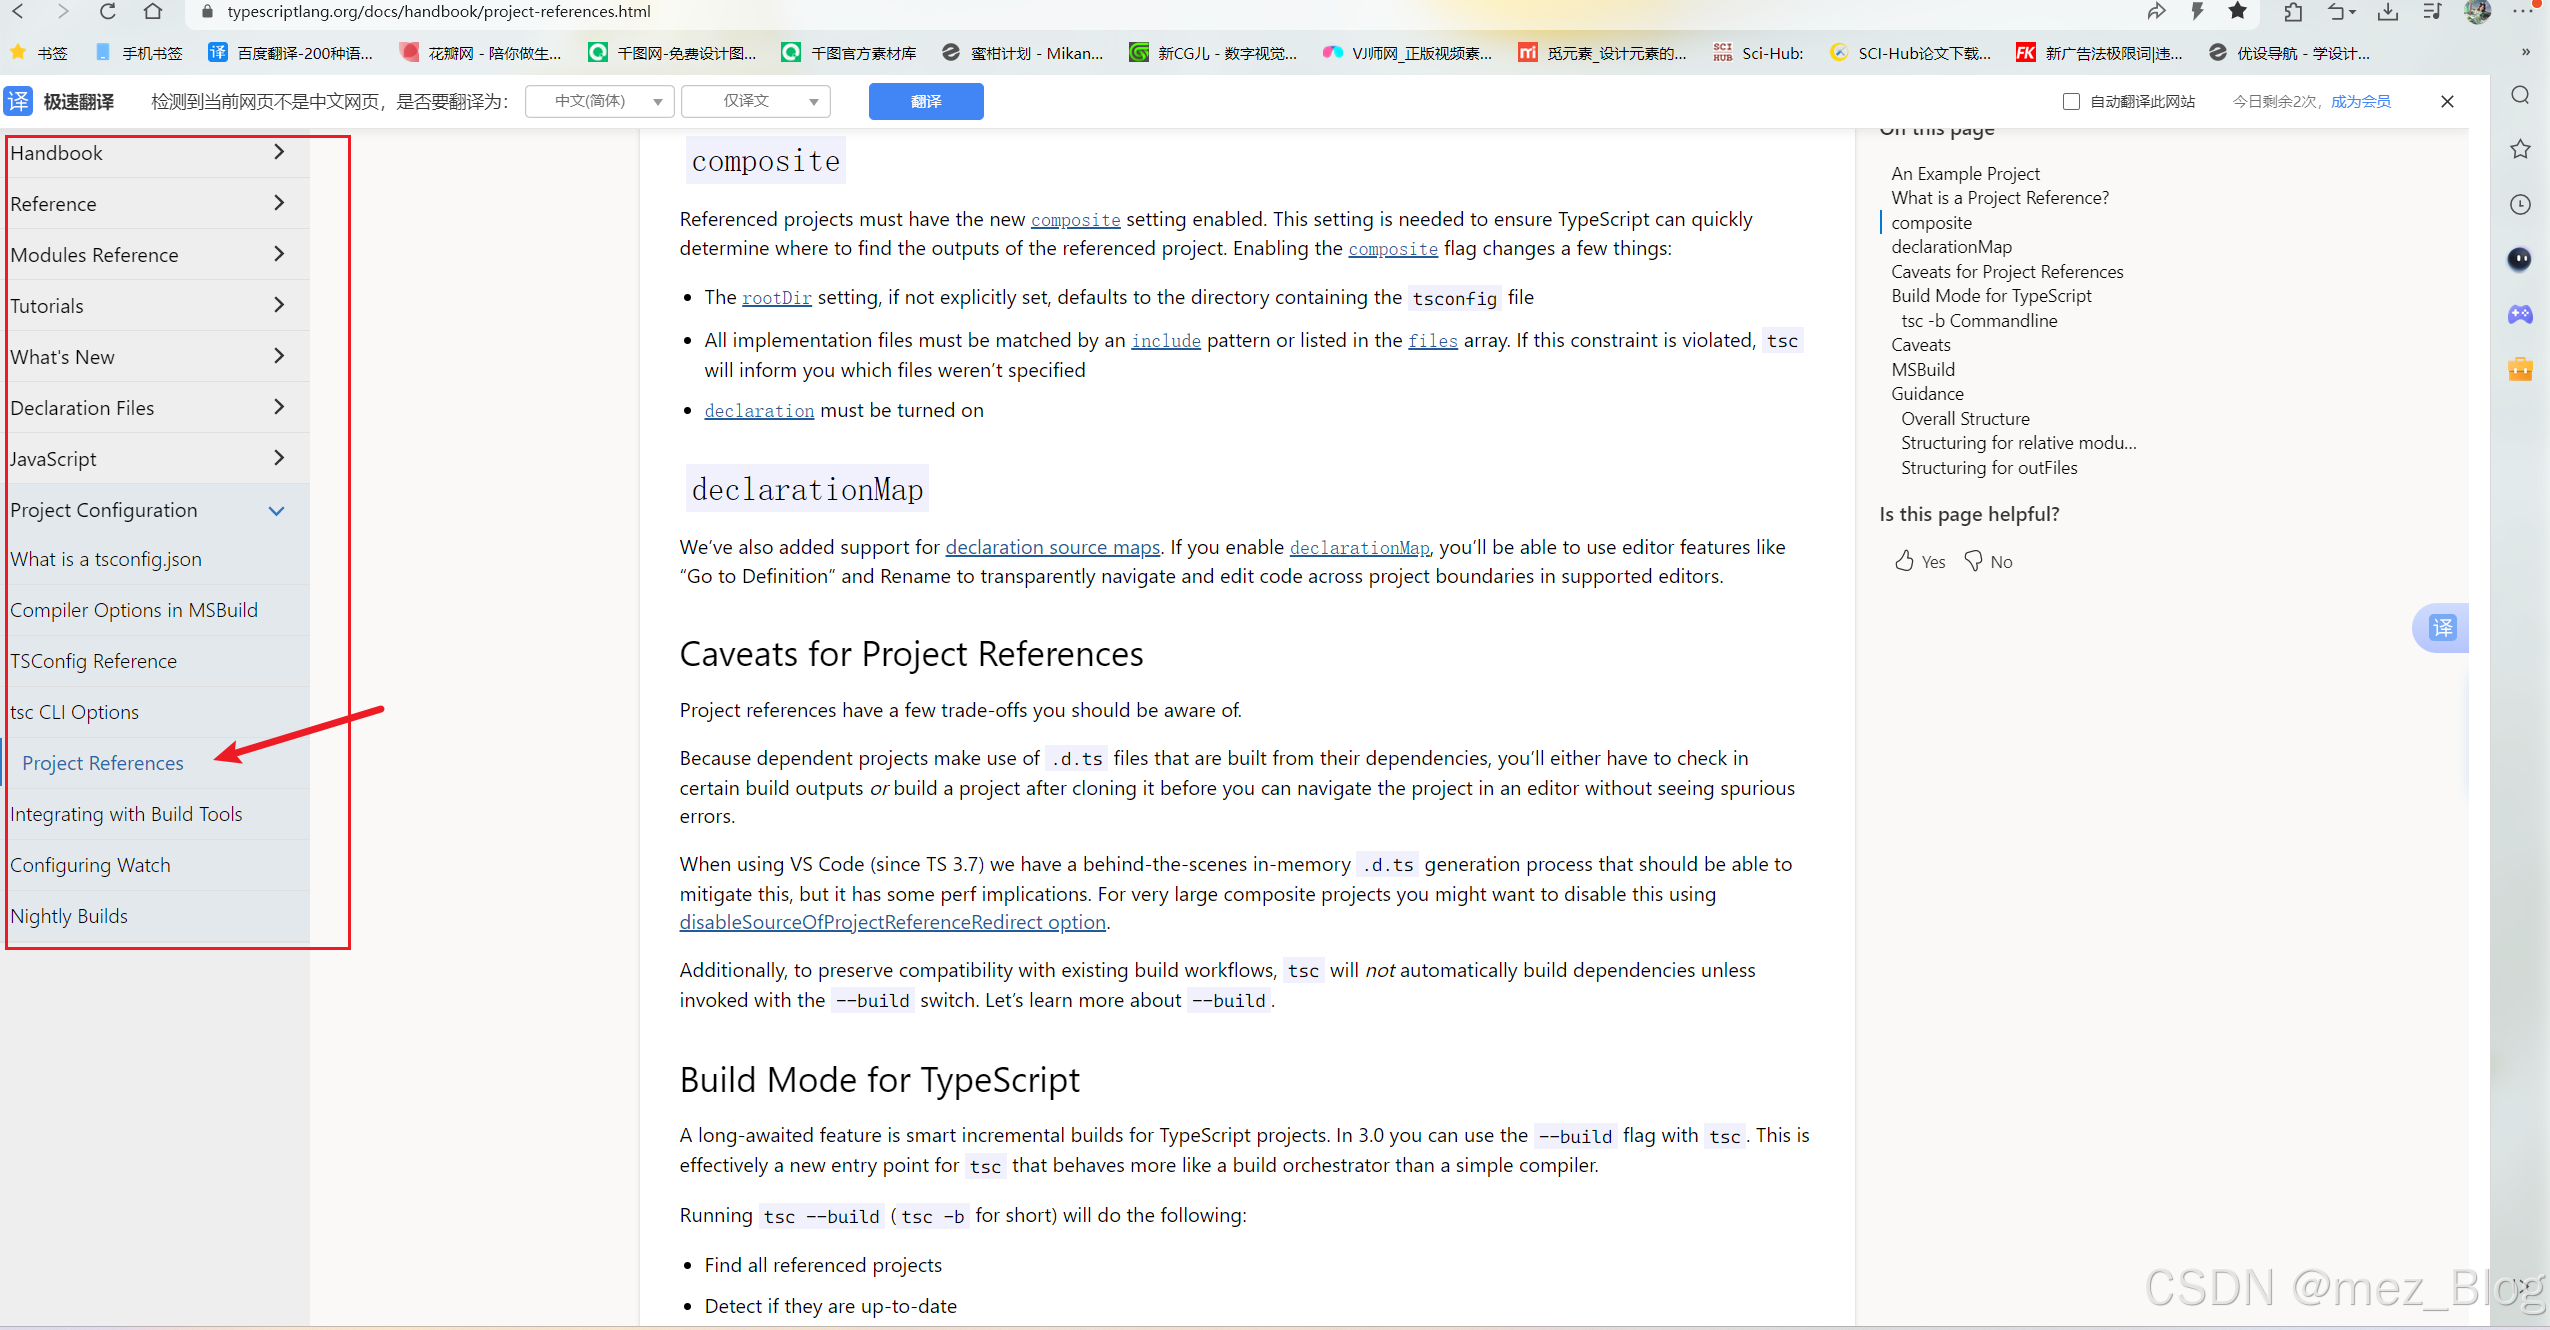Click the sidebar game controller icon
Image resolution: width=2550 pixels, height=1330 pixels.
point(2520,314)
